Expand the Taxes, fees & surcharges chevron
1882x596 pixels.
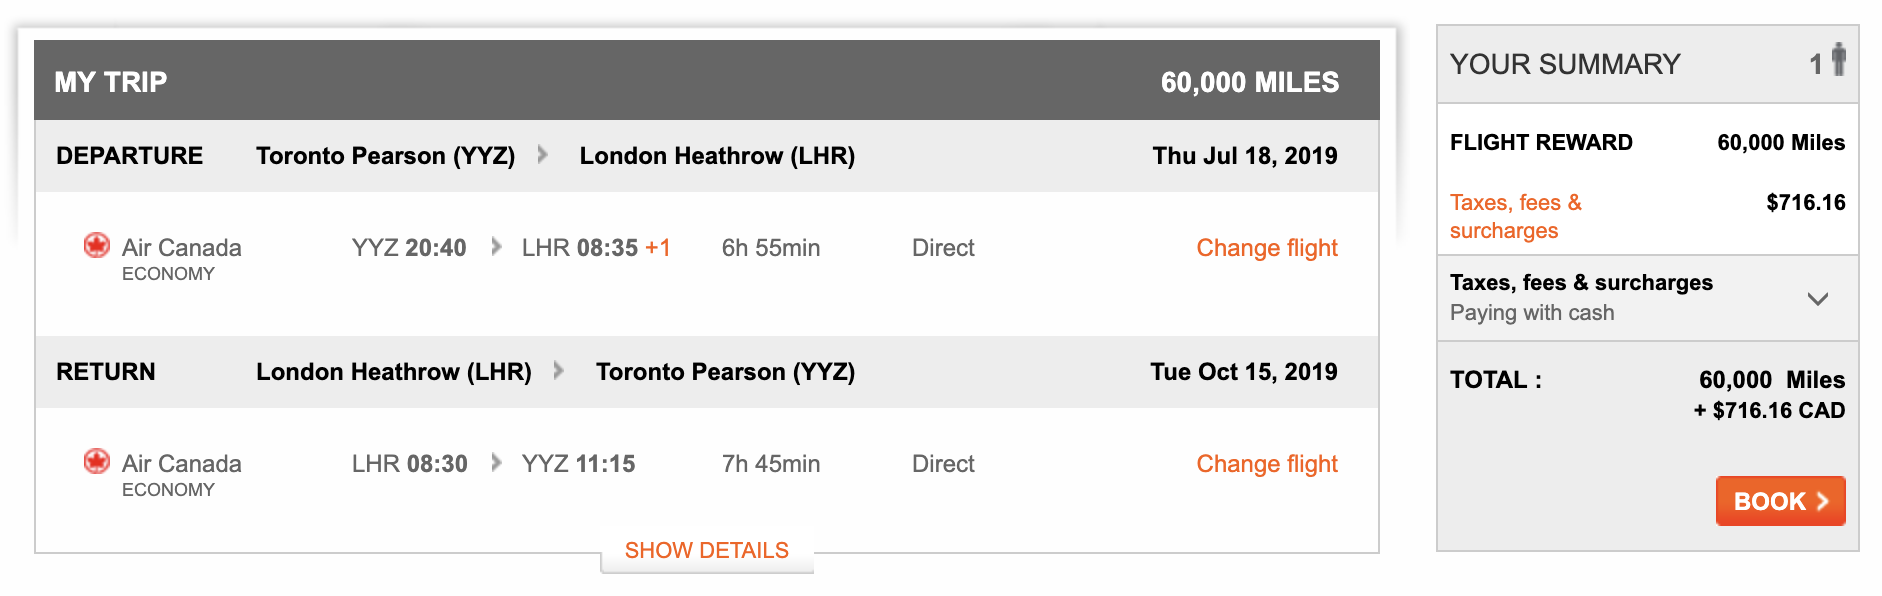click(x=1818, y=299)
